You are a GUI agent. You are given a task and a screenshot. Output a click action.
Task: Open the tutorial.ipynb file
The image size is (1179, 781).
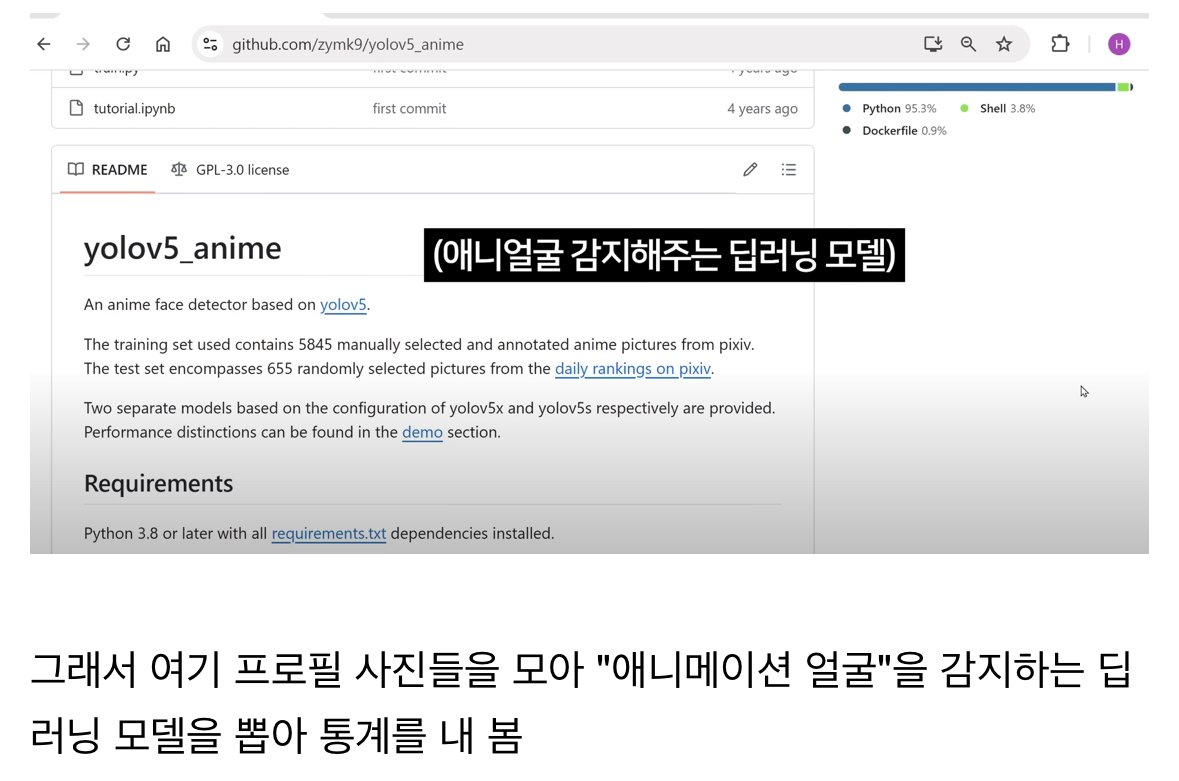pos(135,108)
